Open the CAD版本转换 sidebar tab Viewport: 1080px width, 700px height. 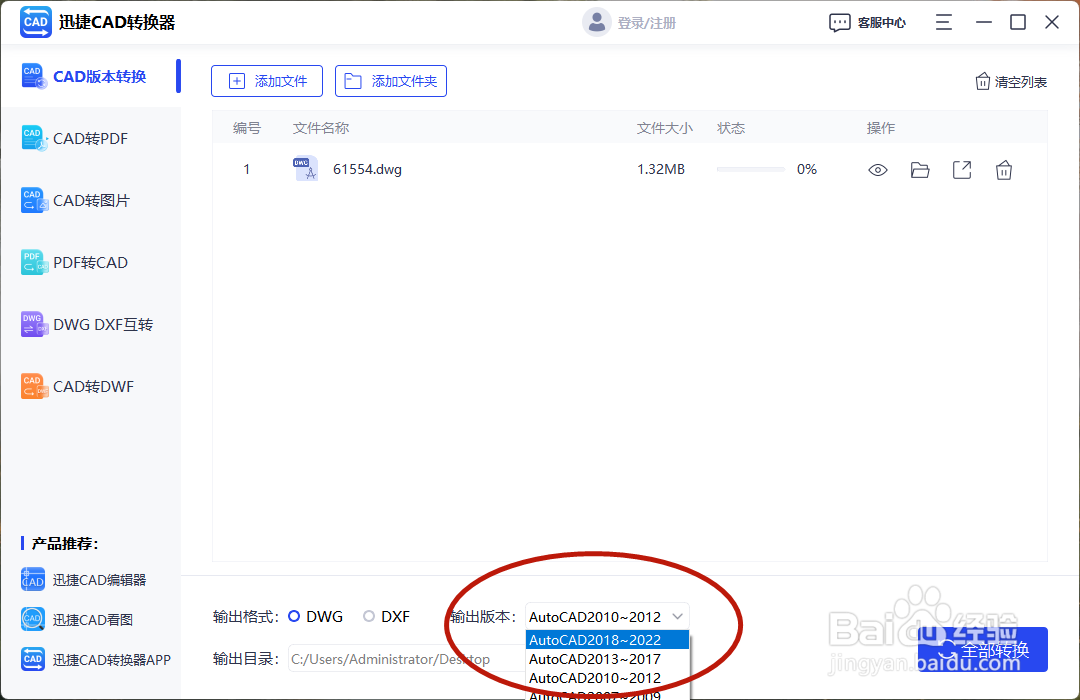[x=91, y=76]
